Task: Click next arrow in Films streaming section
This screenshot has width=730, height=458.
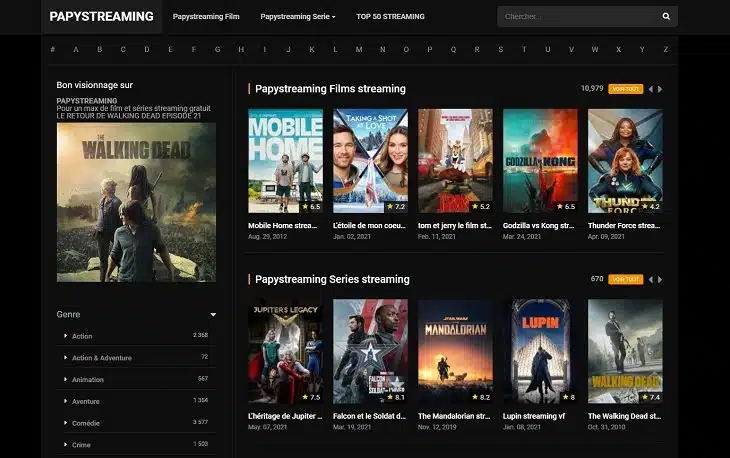Action: point(660,89)
